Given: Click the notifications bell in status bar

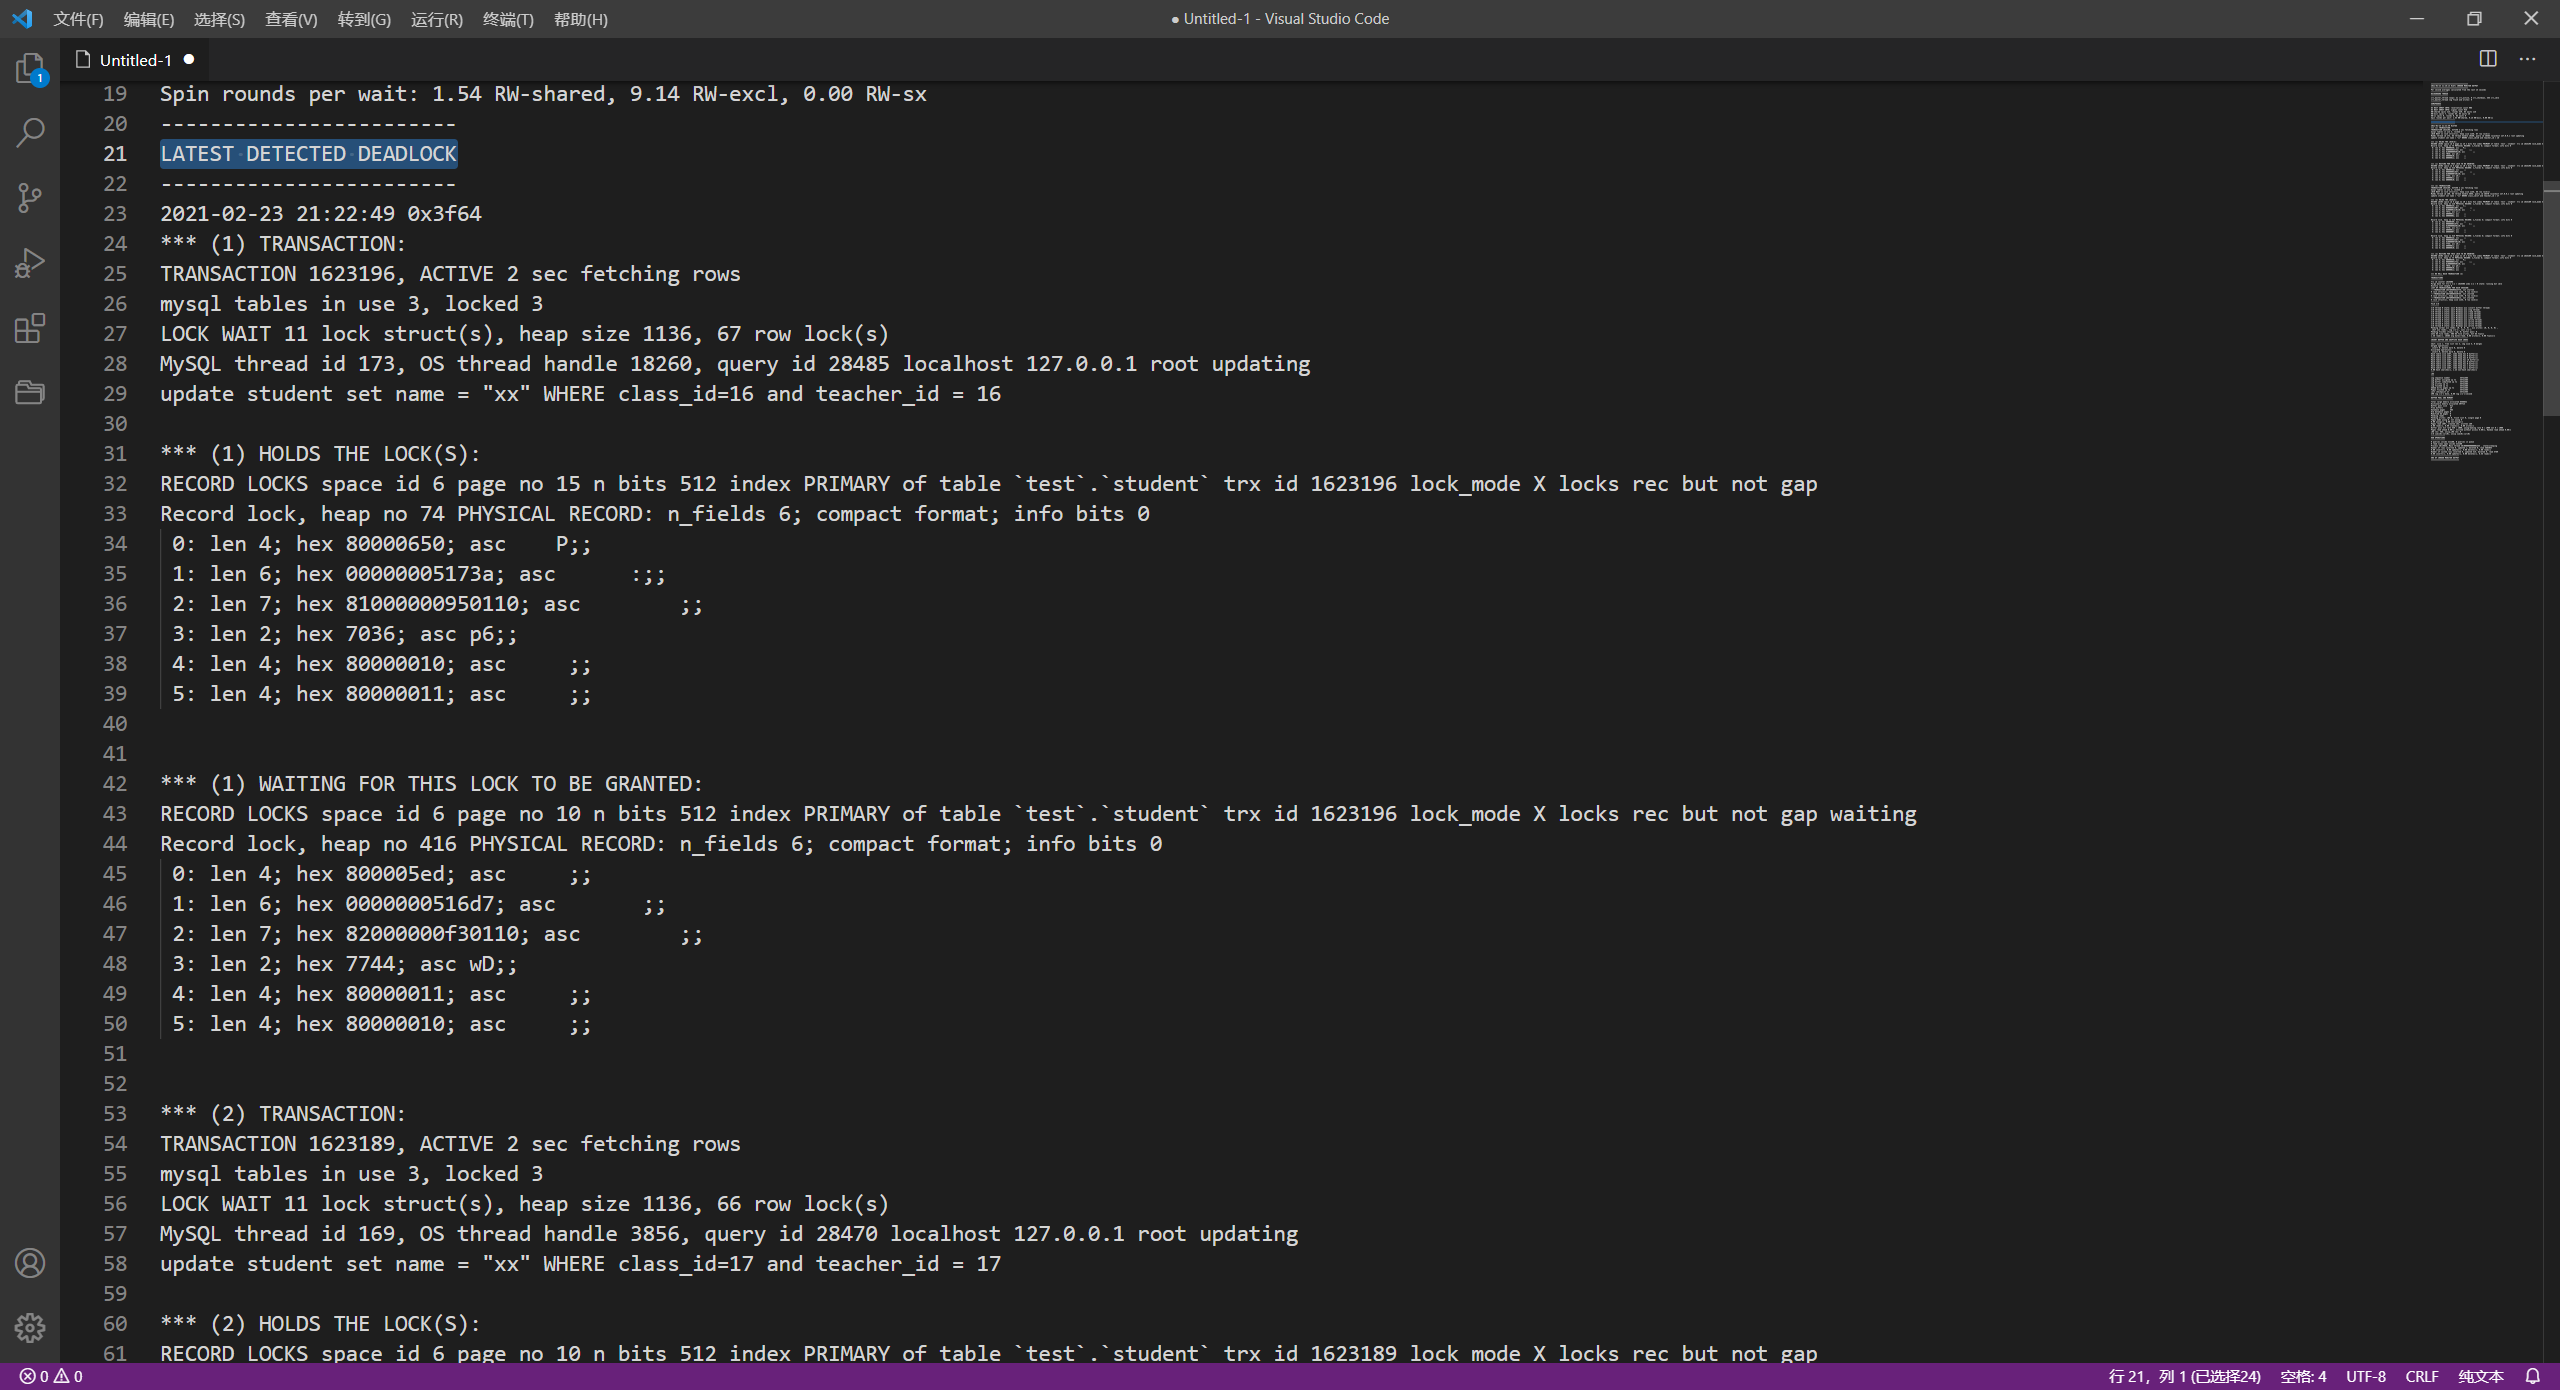Looking at the screenshot, I should [2532, 1376].
